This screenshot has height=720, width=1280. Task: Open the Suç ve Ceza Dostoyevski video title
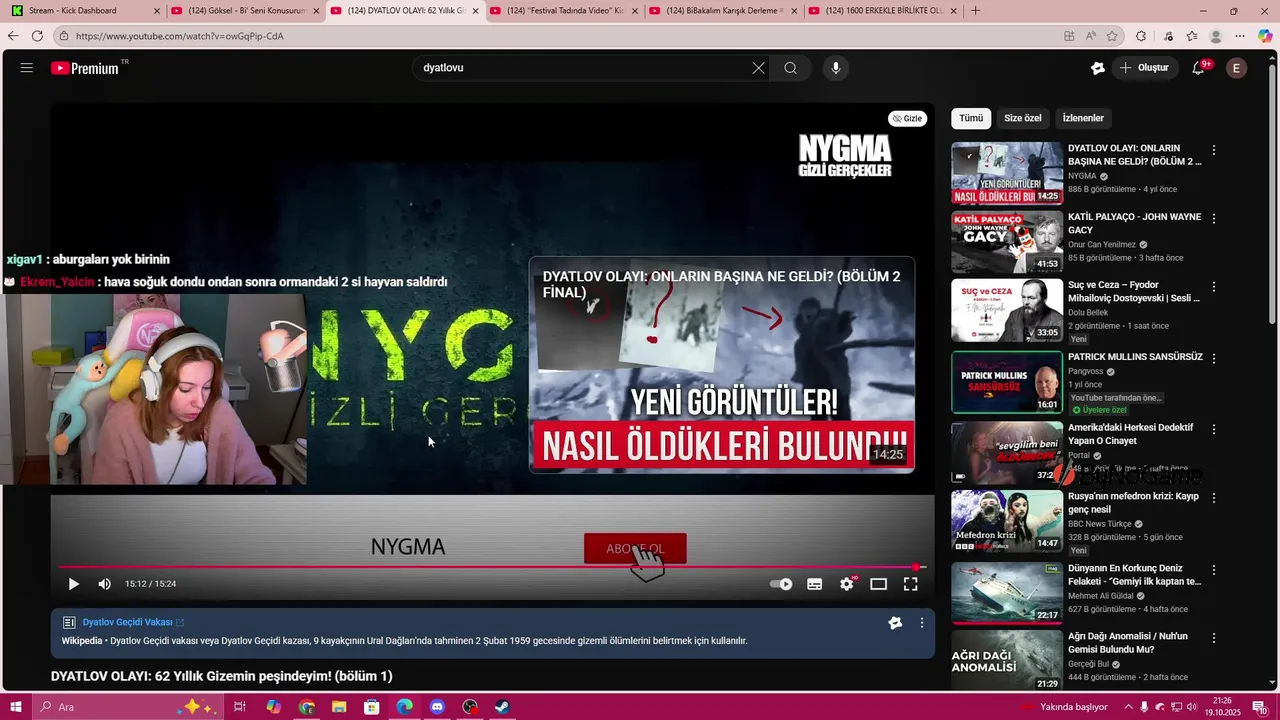click(1134, 292)
